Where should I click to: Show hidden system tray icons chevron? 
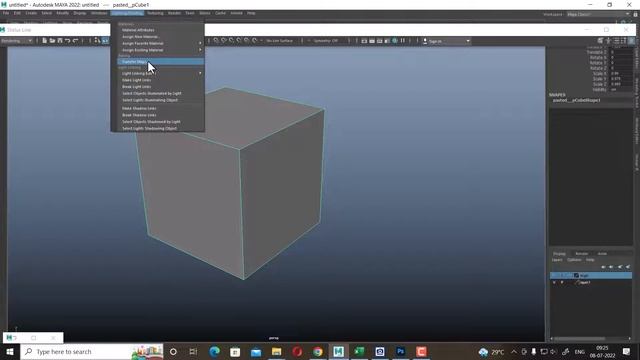[514, 351]
